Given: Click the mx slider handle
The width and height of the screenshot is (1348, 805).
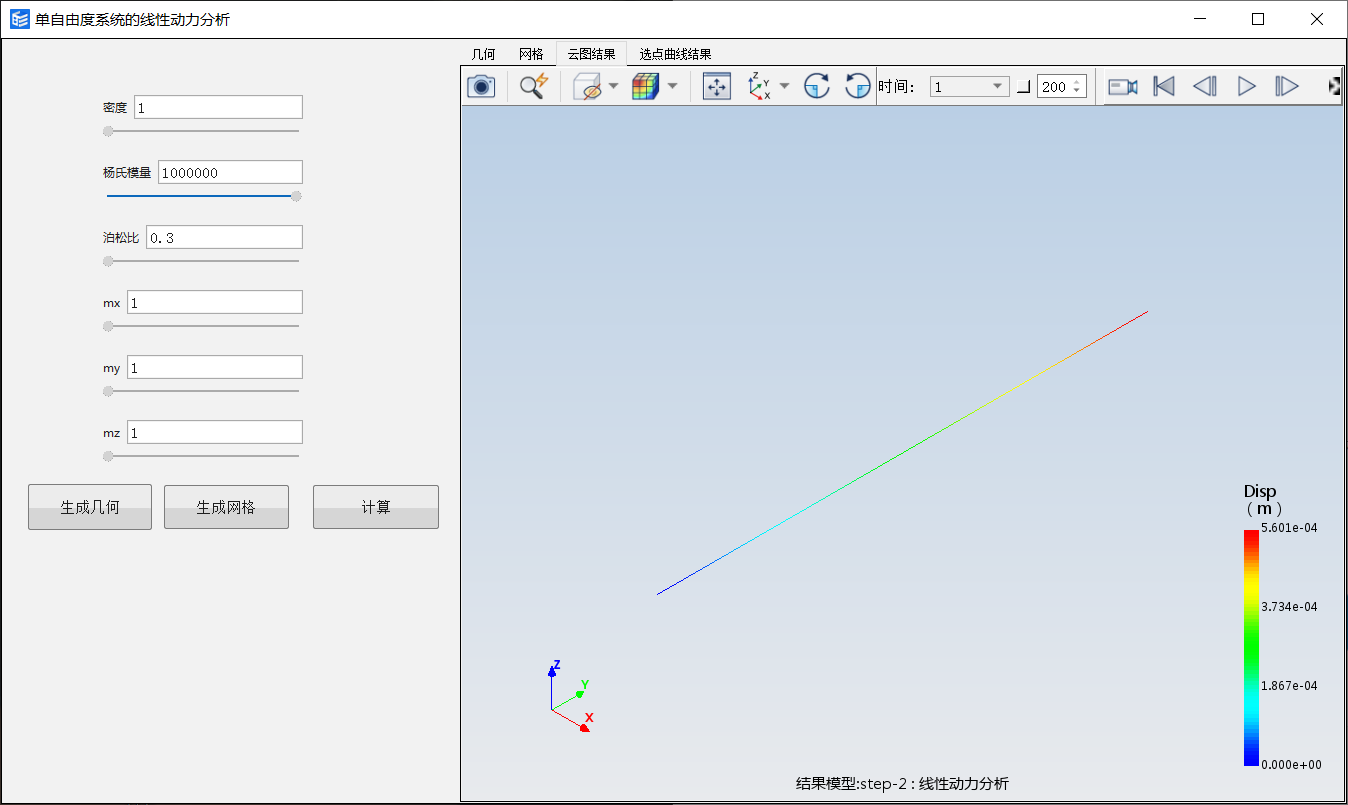Looking at the screenshot, I should tap(108, 326).
